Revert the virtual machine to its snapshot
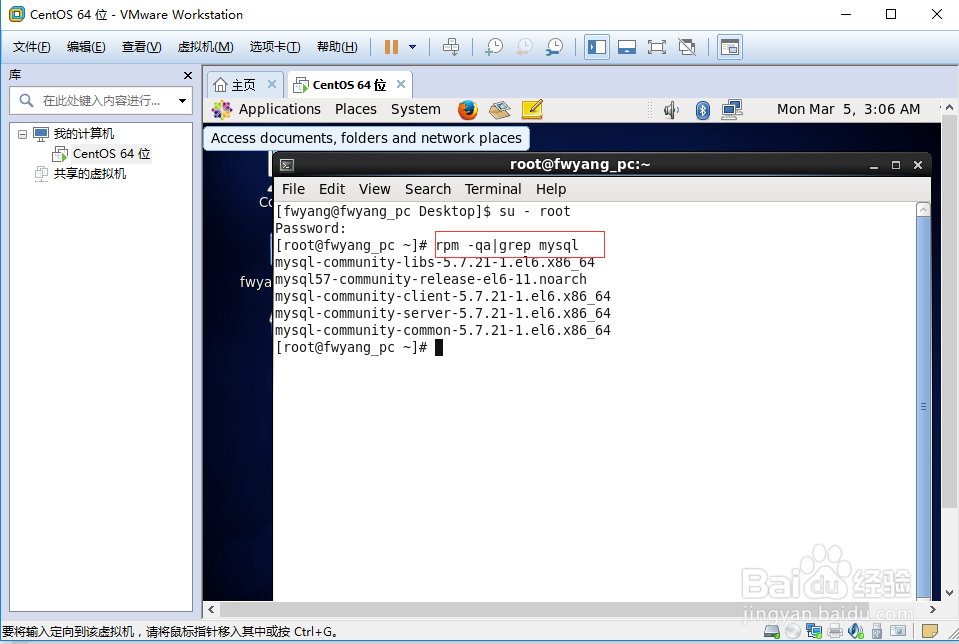Screen dimensions: 959x644 [524, 47]
